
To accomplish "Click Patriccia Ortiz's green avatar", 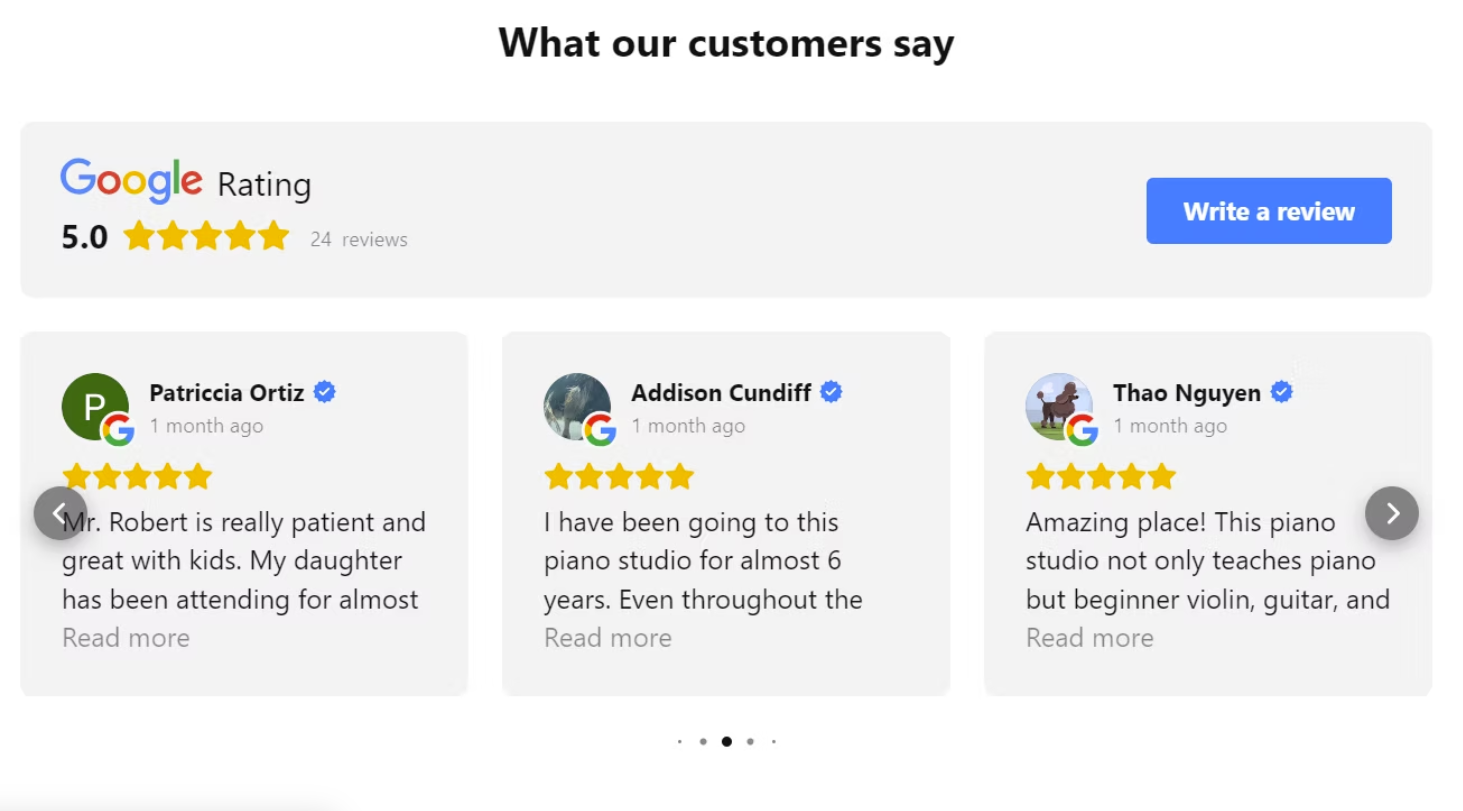I will (x=95, y=406).
